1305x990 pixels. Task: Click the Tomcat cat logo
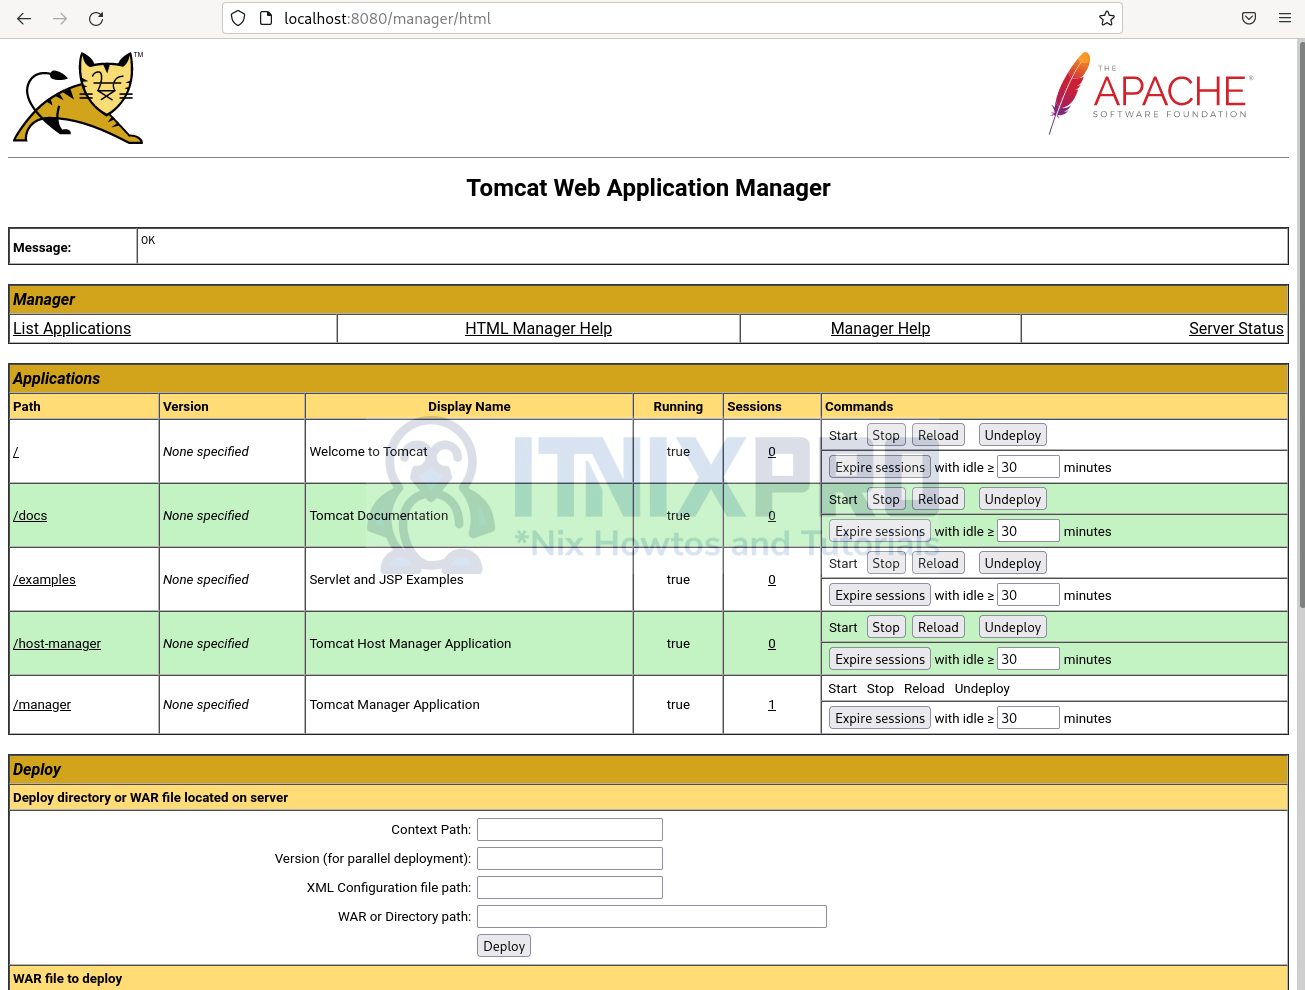(78, 97)
